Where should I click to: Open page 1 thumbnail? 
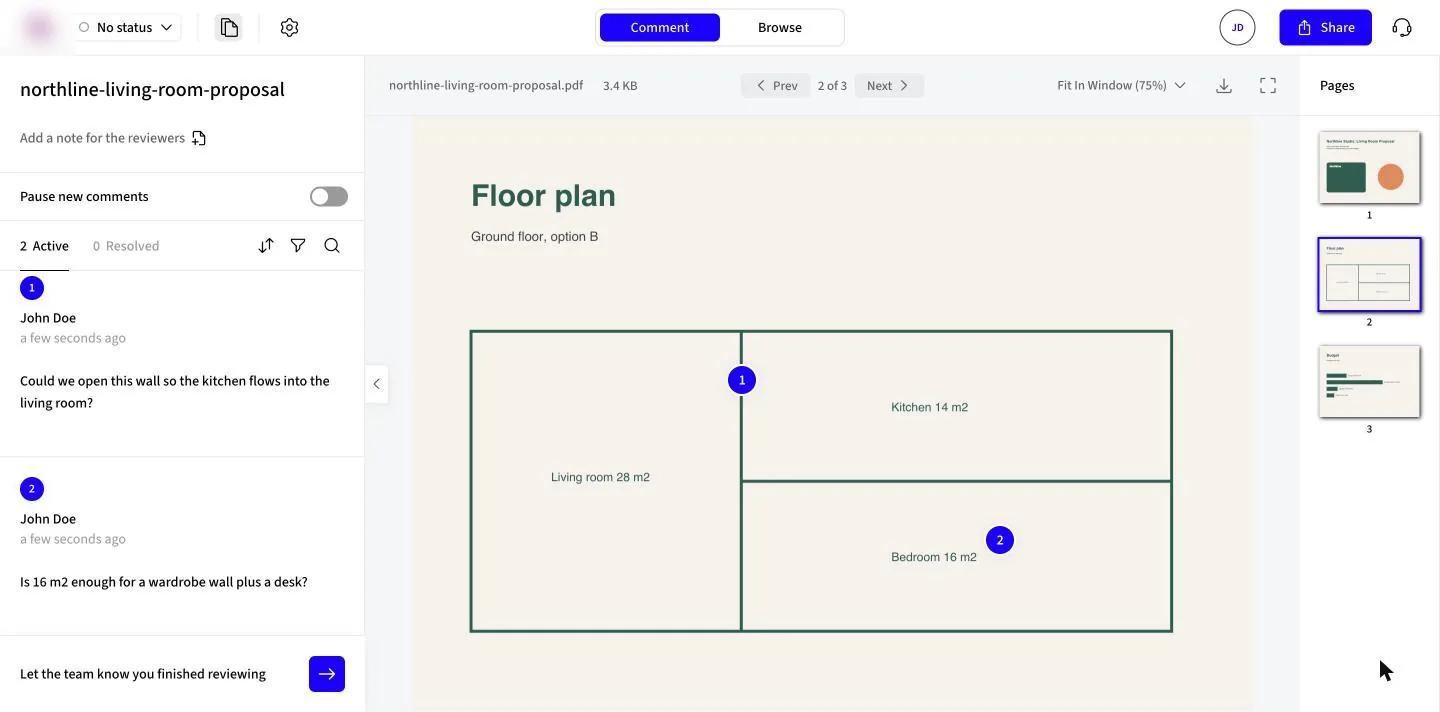point(1370,167)
